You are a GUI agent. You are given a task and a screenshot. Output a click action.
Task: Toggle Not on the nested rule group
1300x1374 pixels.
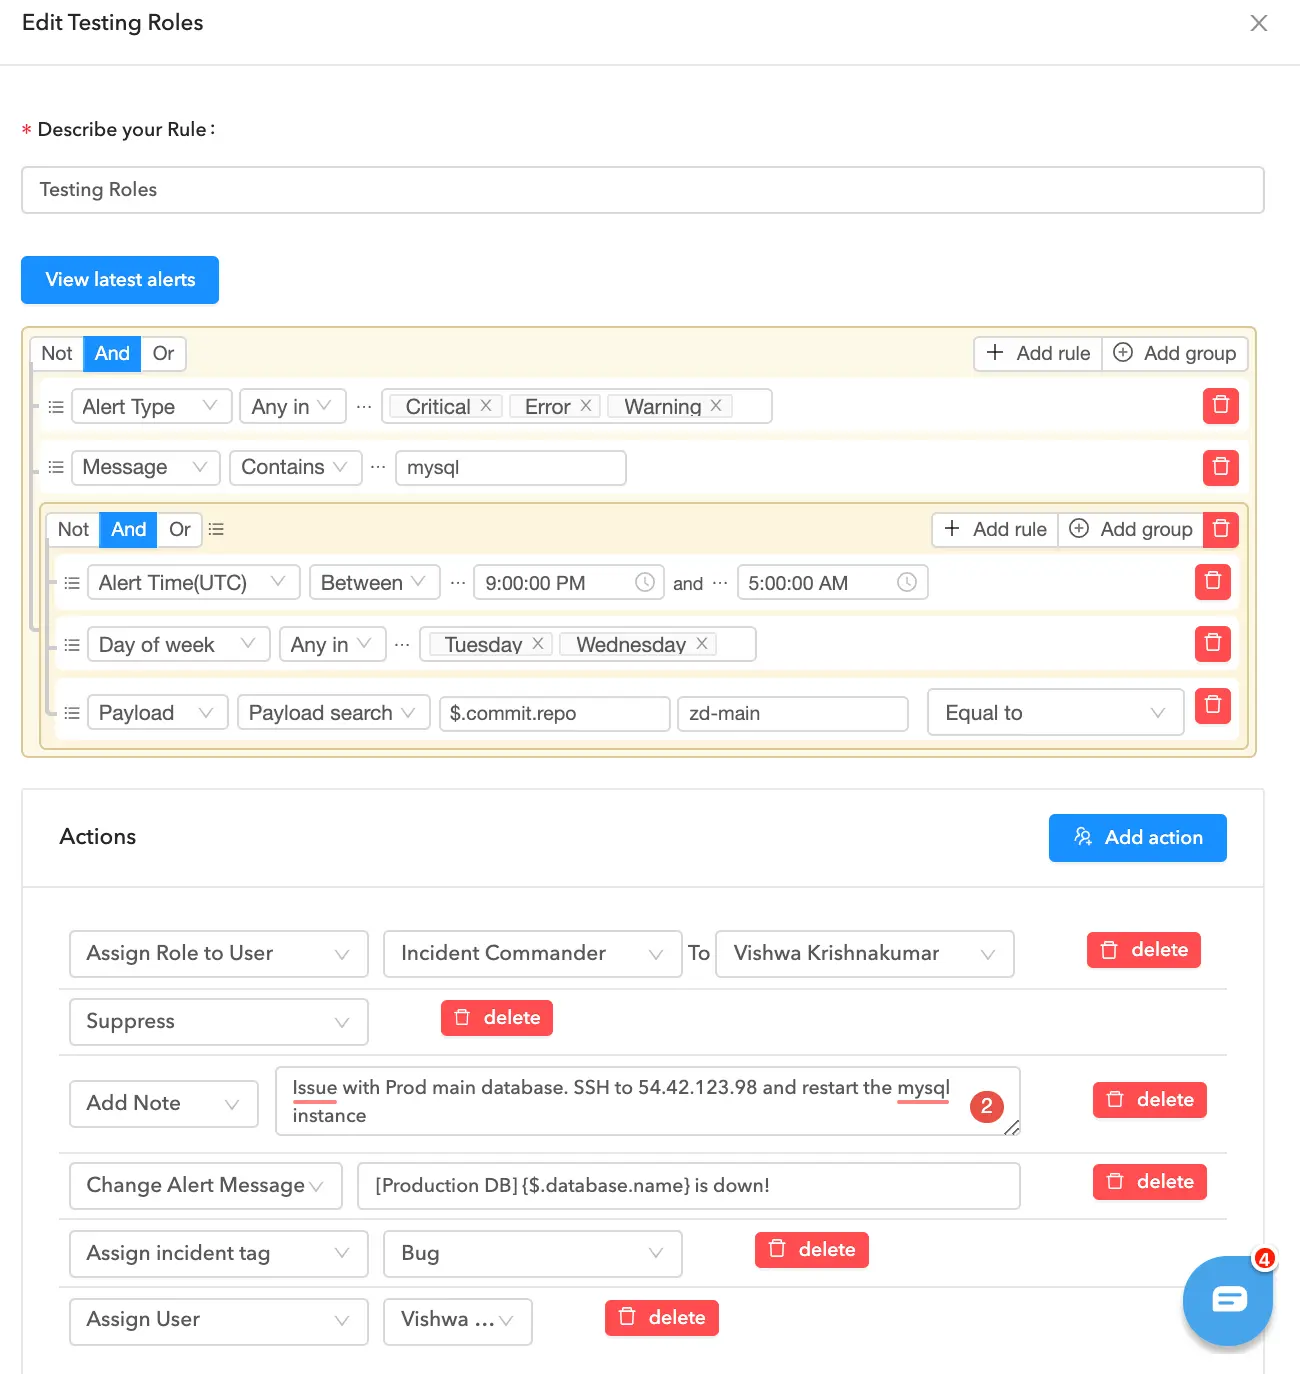(74, 529)
